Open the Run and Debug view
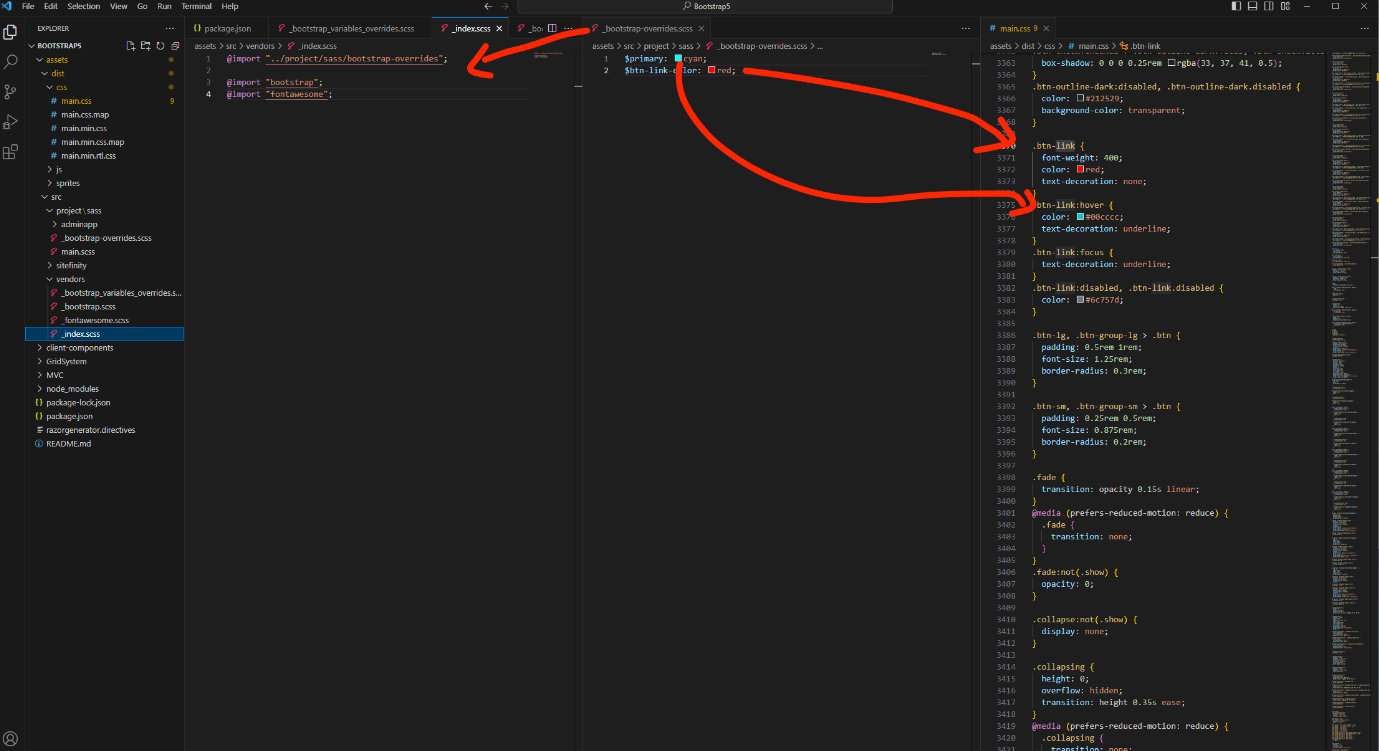 [11, 122]
